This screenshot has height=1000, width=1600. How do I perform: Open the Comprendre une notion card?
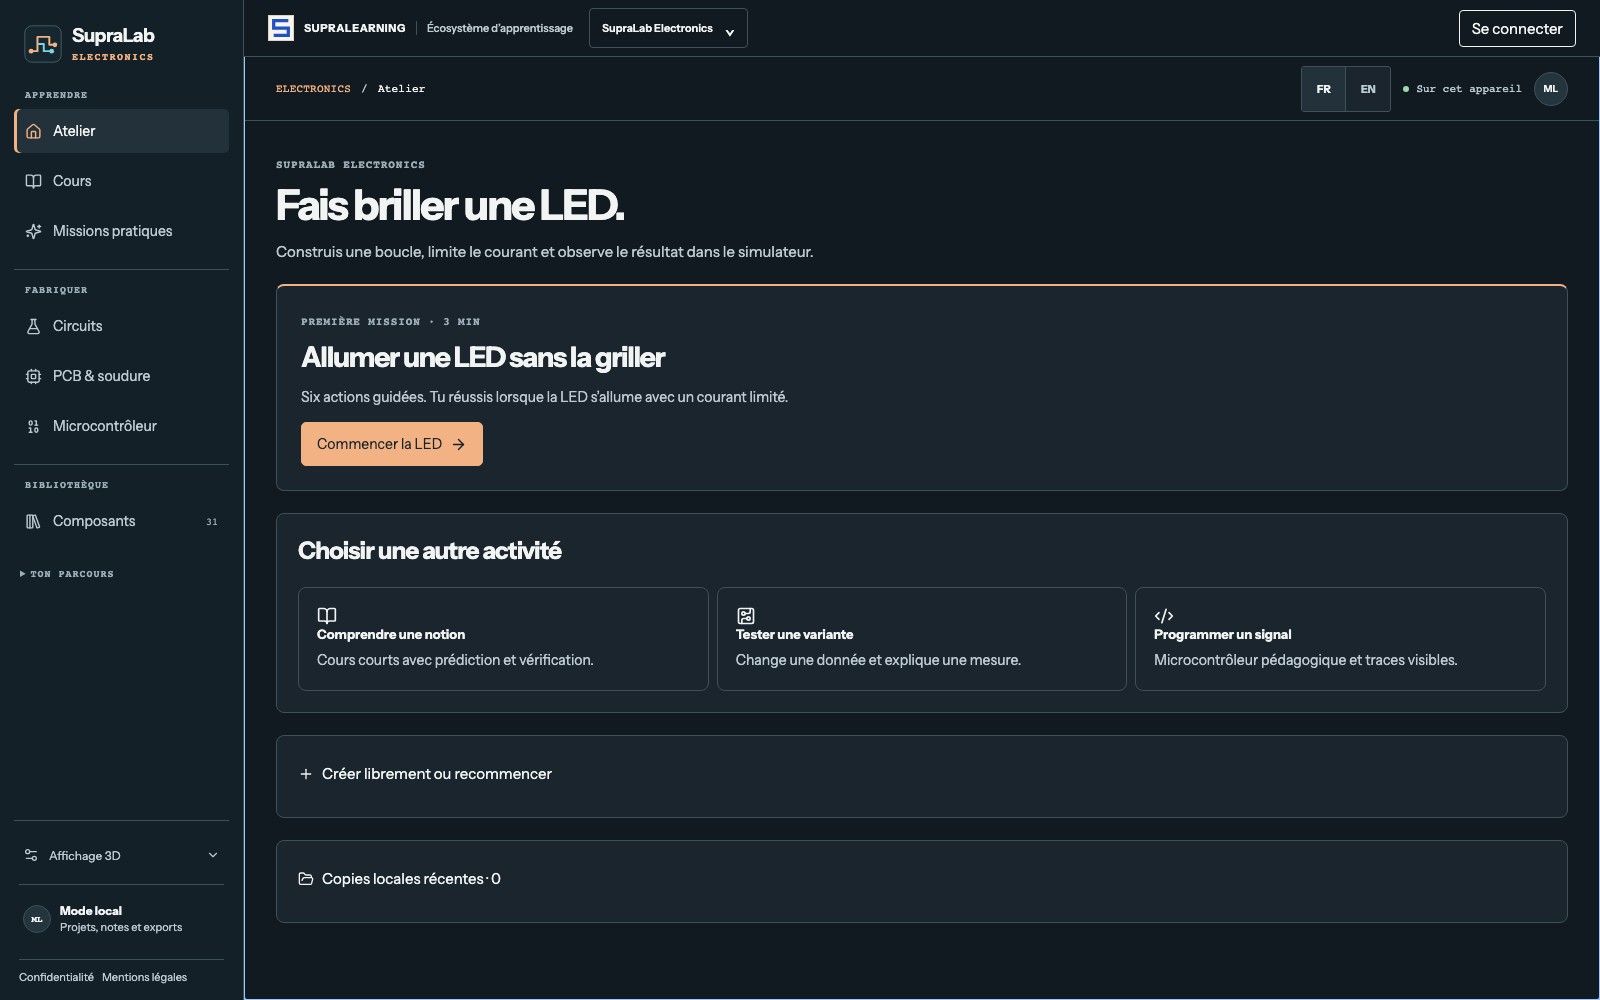[x=503, y=639]
